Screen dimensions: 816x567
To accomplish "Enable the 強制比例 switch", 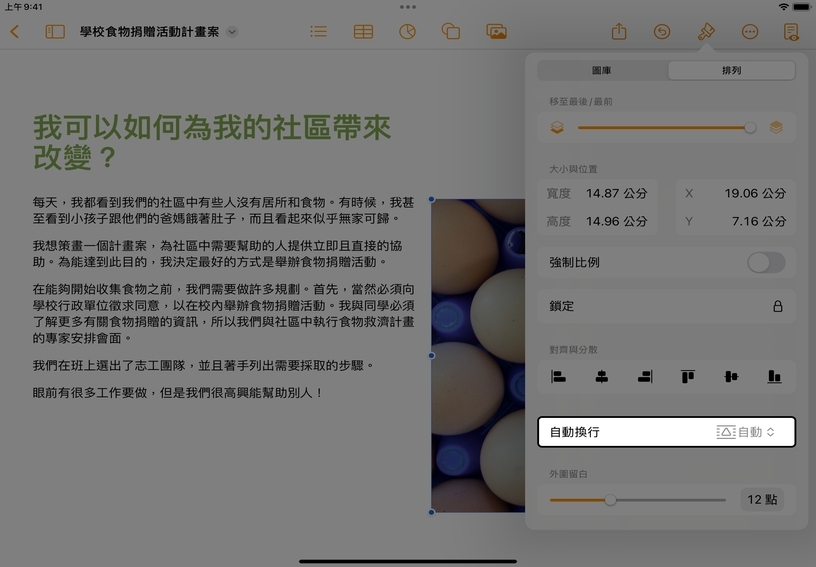I will pyautogui.click(x=765, y=263).
